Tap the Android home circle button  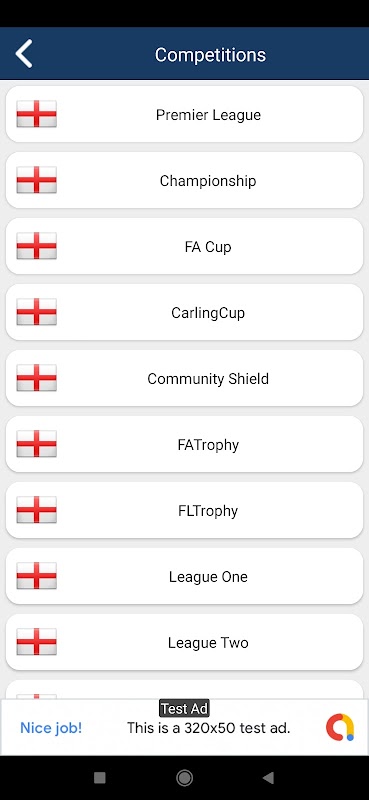pyautogui.click(x=184, y=778)
